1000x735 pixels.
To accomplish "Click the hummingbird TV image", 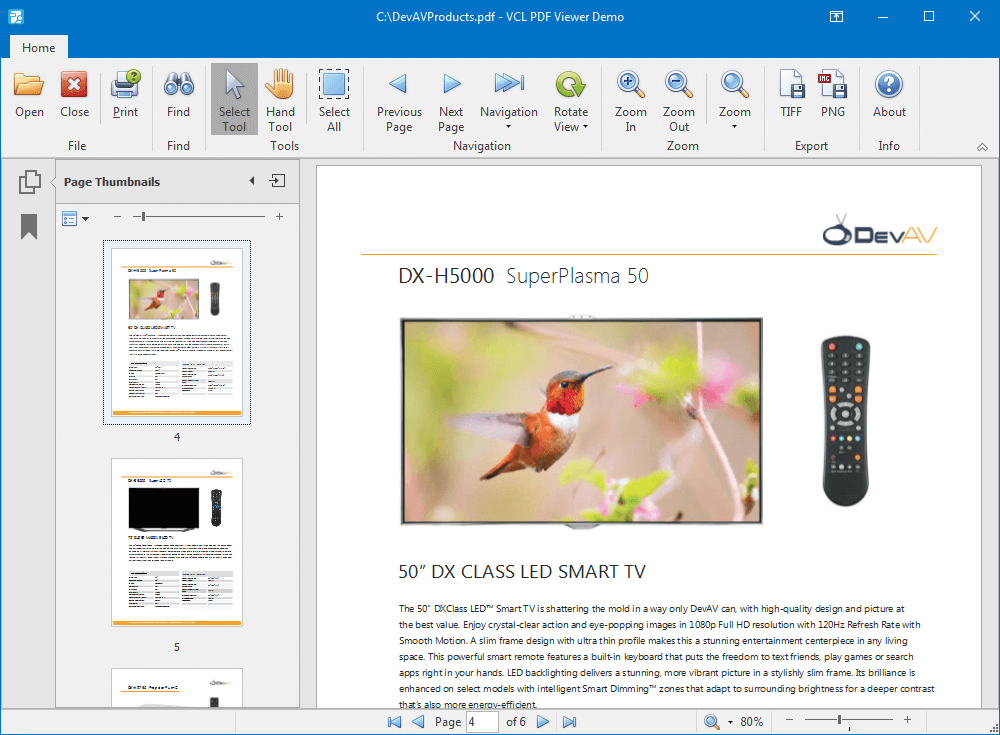I will (x=581, y=421).
